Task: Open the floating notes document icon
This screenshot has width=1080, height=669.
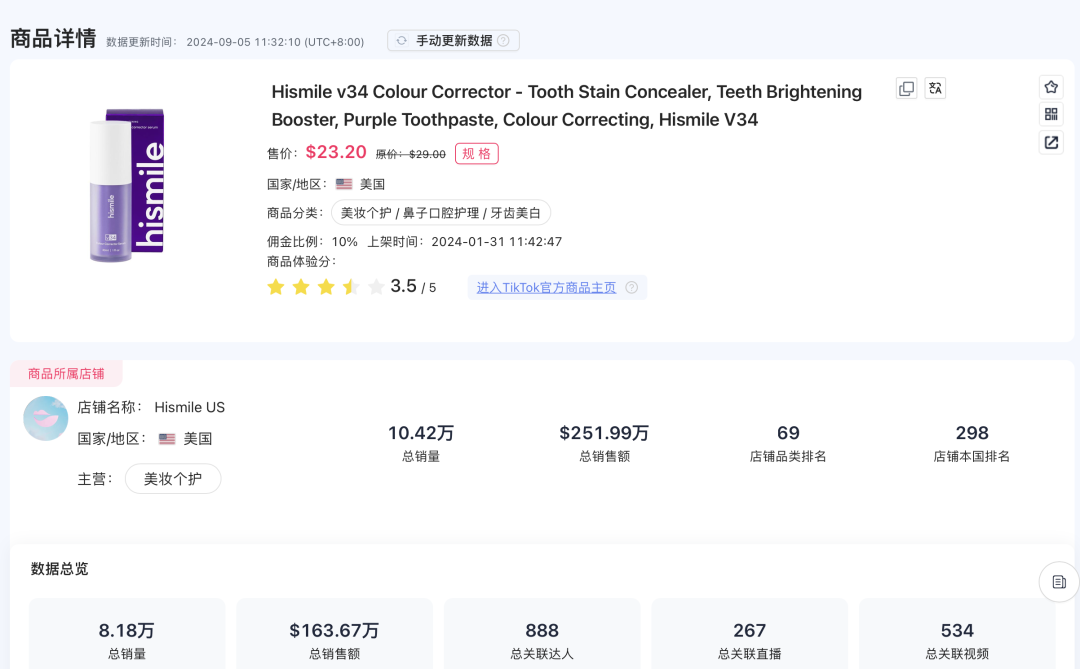Action: [x=1059, y=582]
